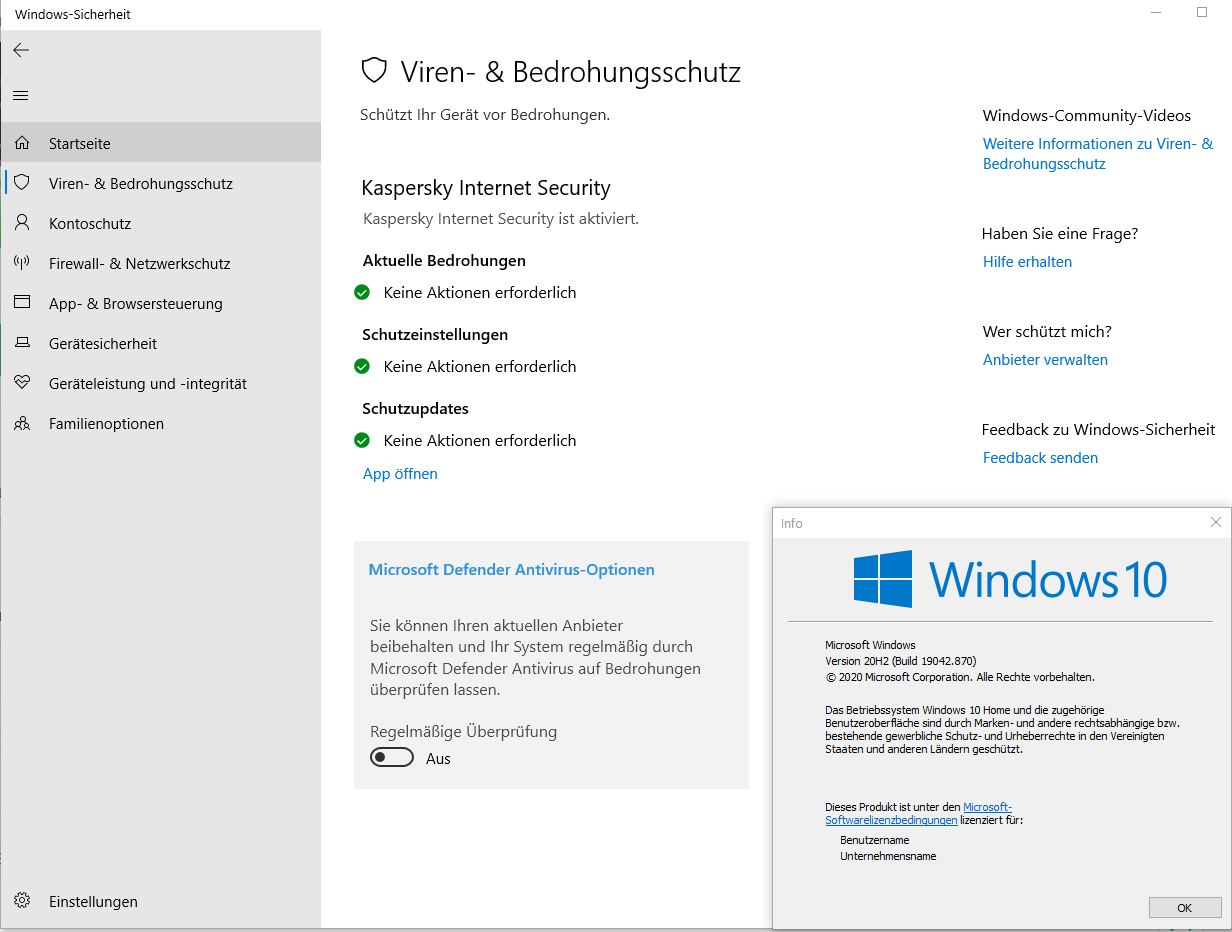
Task: Click green checkmark under Schutzeinstellungen
Action: tap(362, 366)
